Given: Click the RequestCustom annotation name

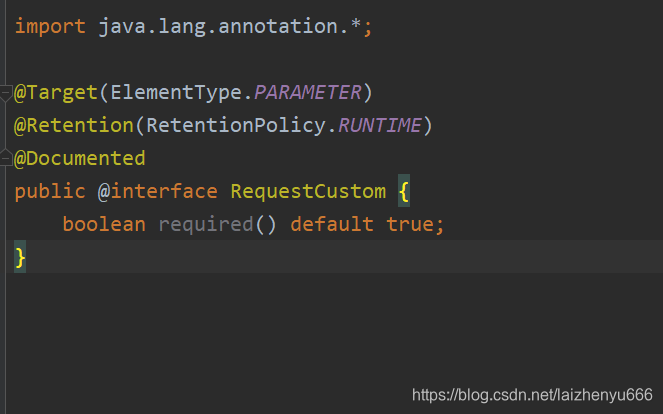Looking at the screenshot, I should click(x=308, y=192).
